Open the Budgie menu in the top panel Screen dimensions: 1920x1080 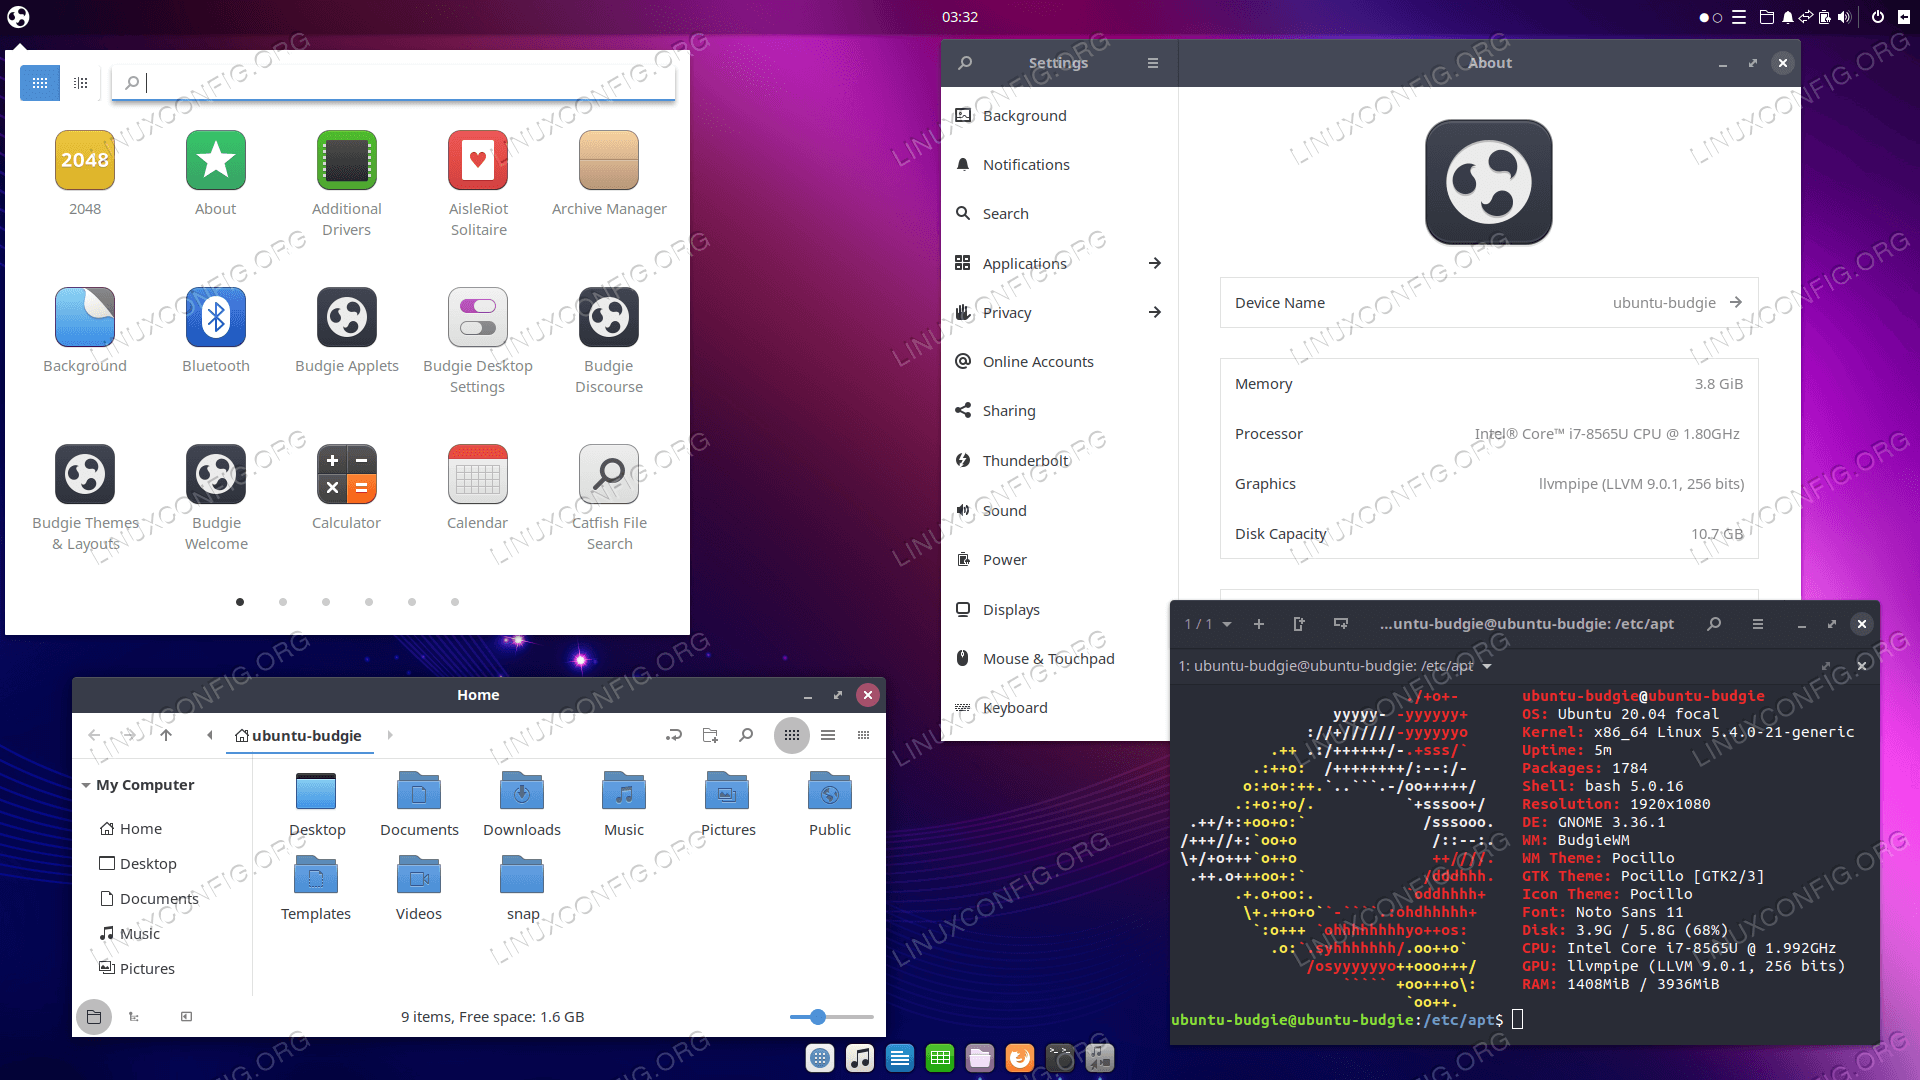19,17
